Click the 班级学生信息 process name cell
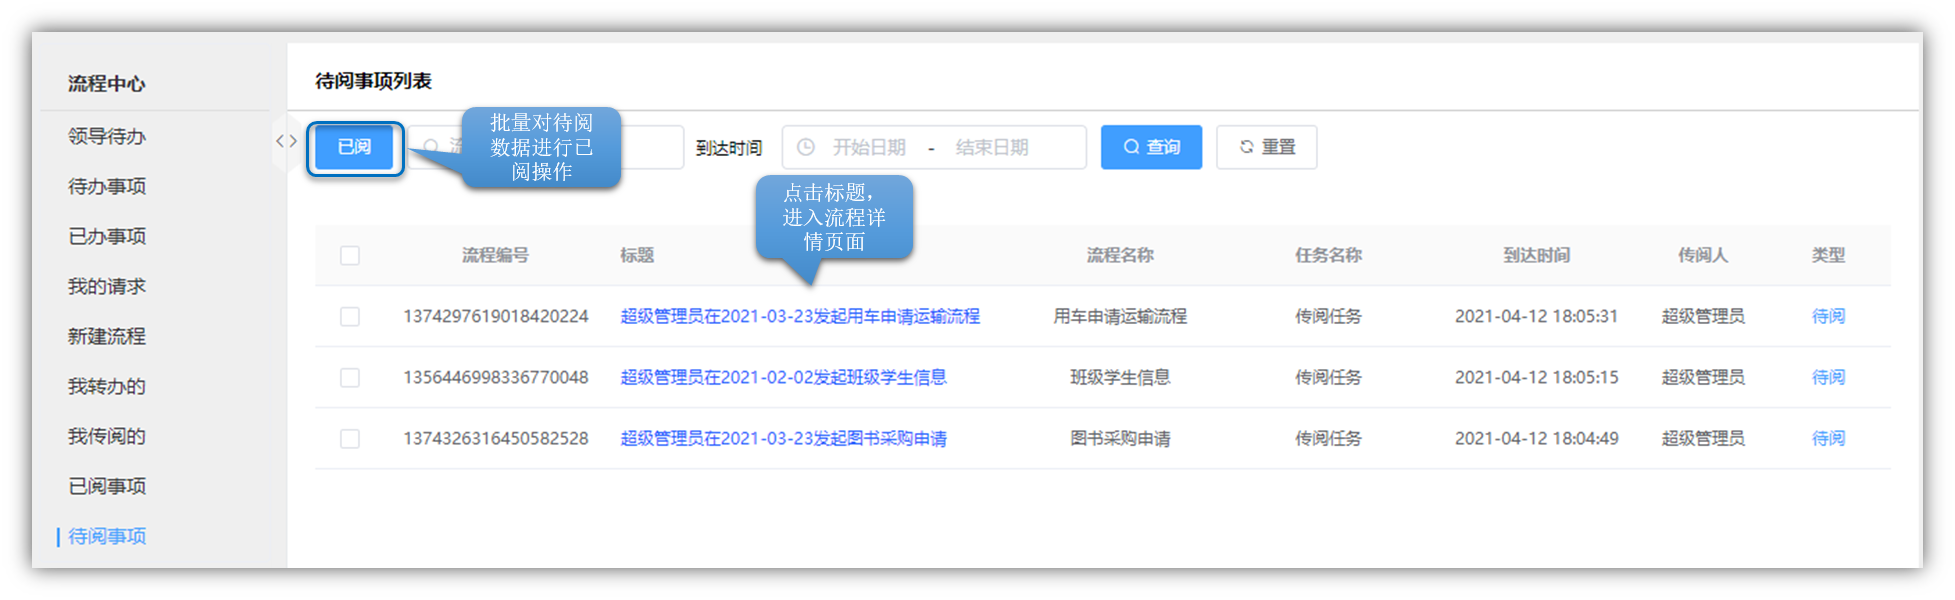 point(1120,377)
